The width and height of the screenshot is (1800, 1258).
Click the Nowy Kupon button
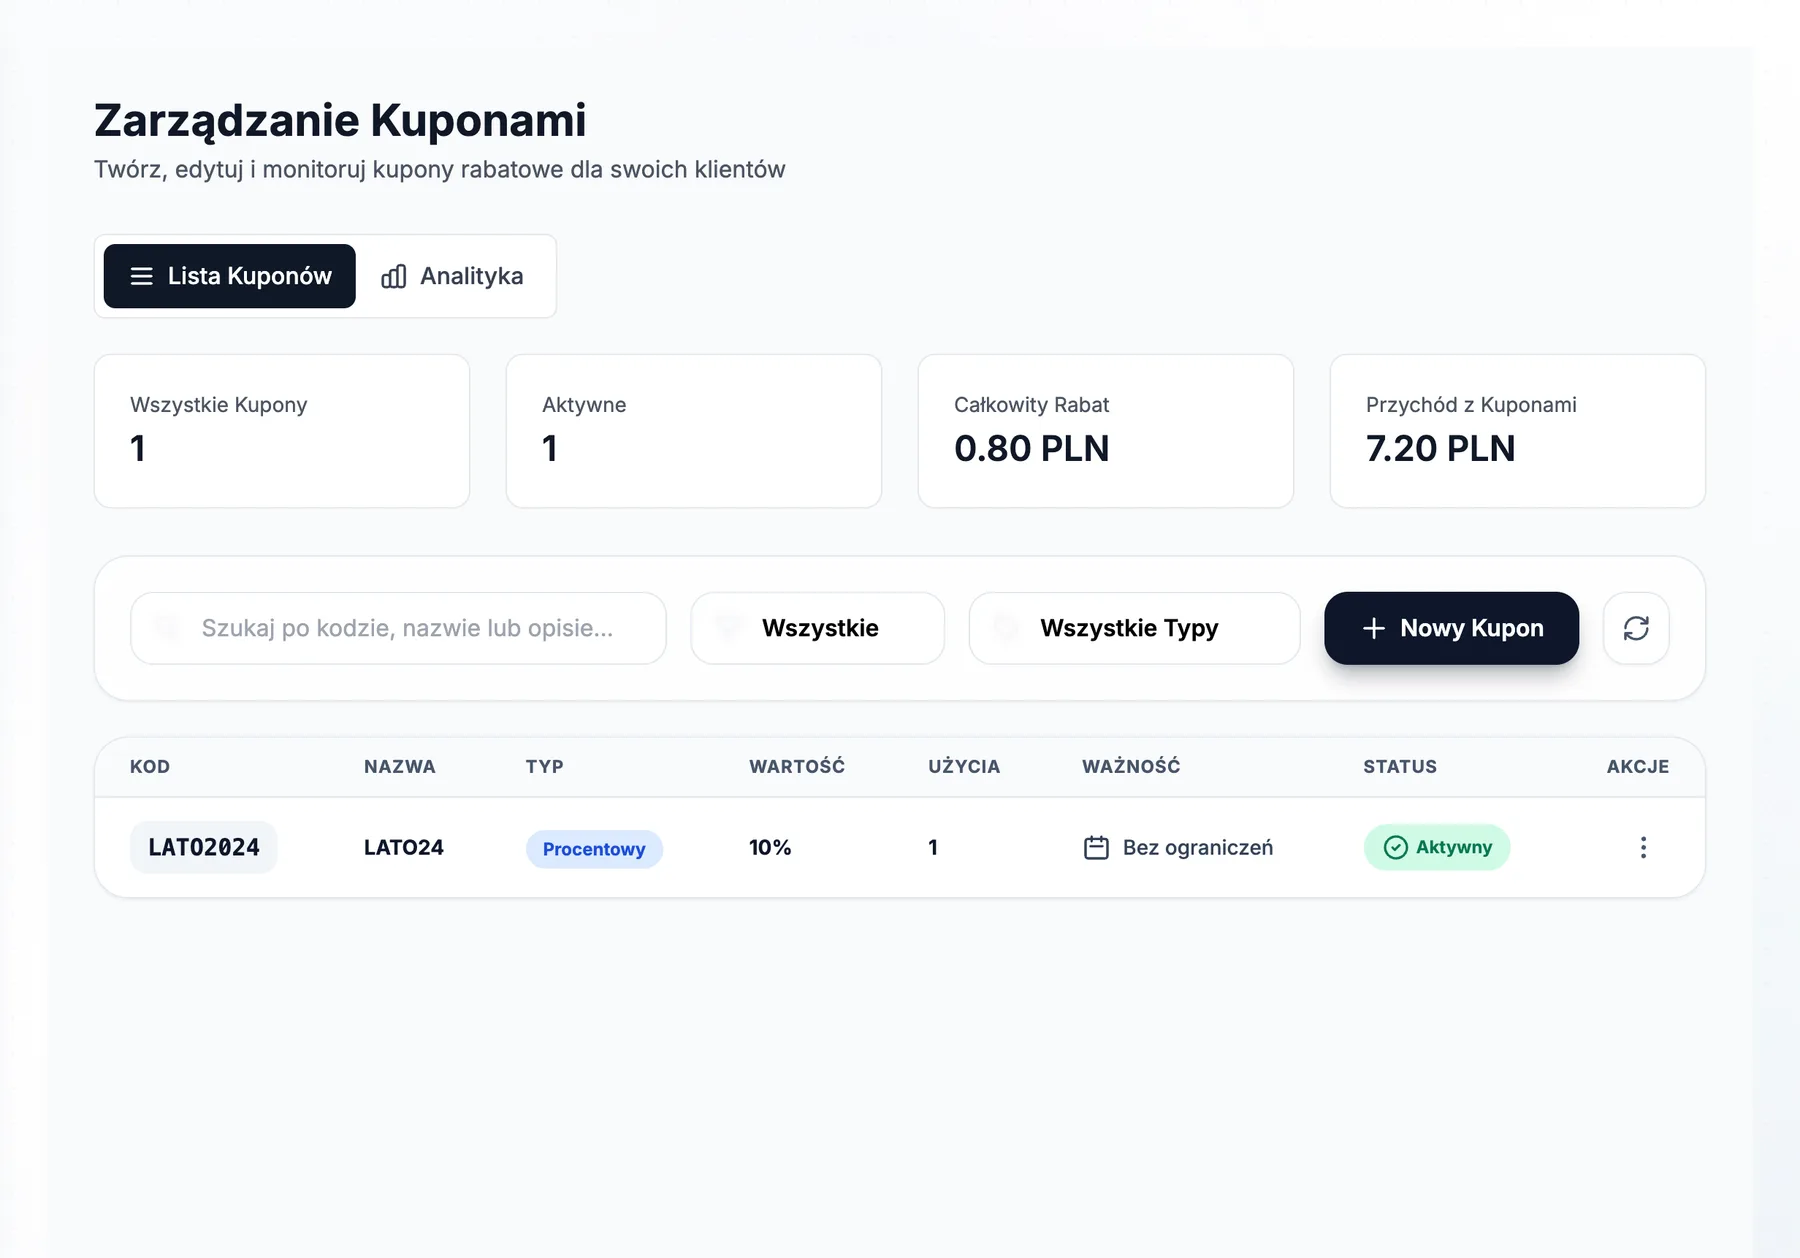coord(1452,628)
